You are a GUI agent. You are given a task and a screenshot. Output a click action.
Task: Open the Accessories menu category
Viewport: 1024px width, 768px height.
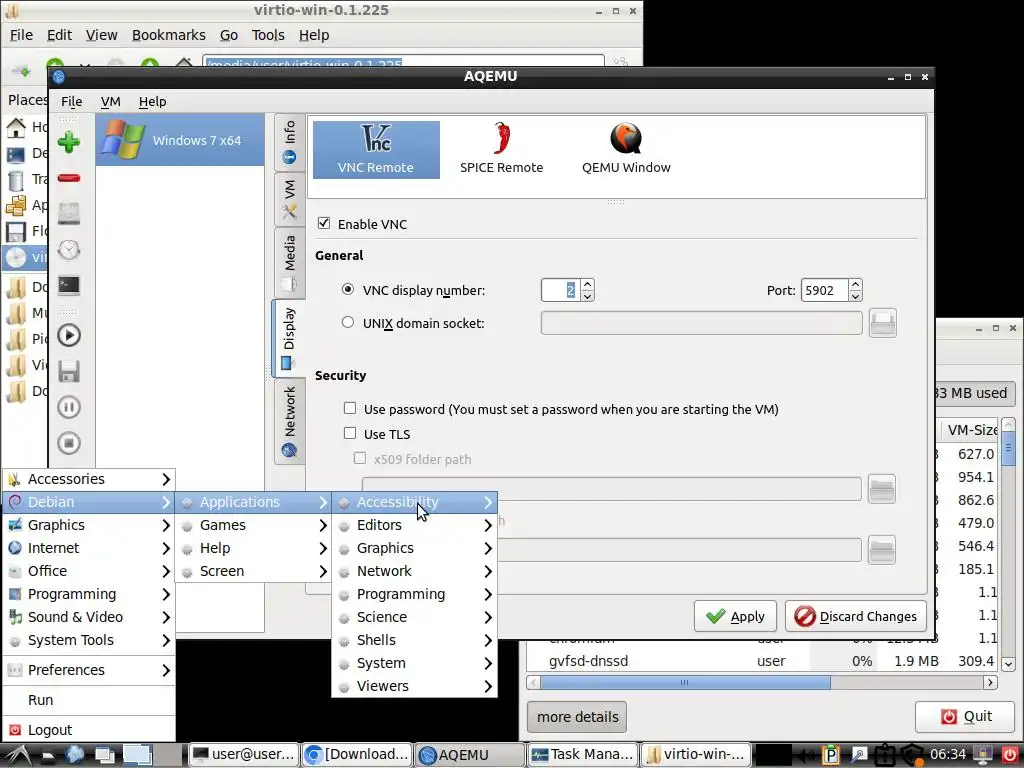click(89, 479)
